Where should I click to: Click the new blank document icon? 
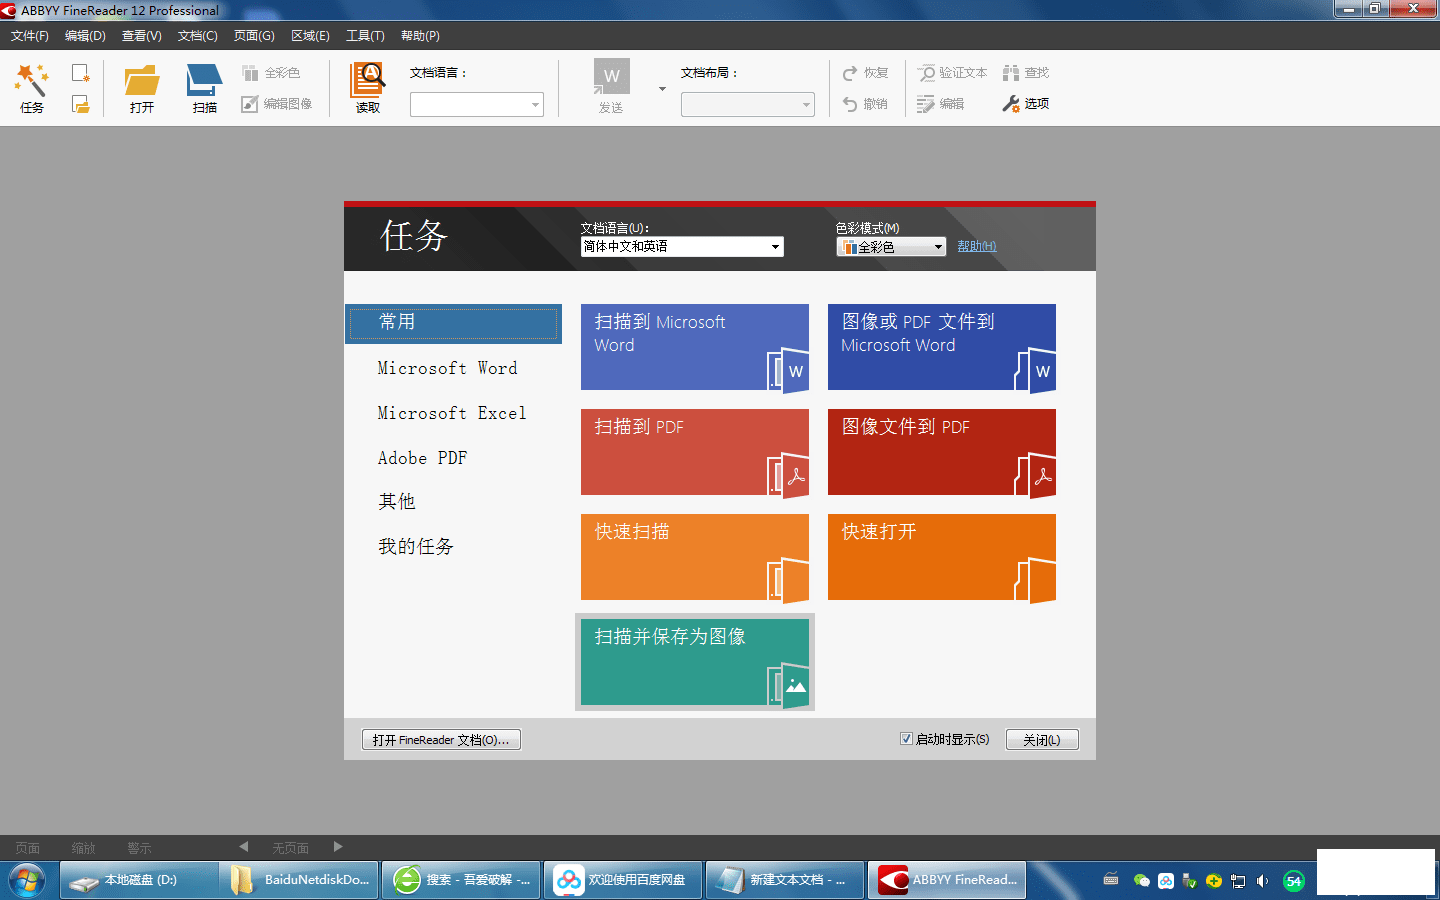click(x=81, y=73)
